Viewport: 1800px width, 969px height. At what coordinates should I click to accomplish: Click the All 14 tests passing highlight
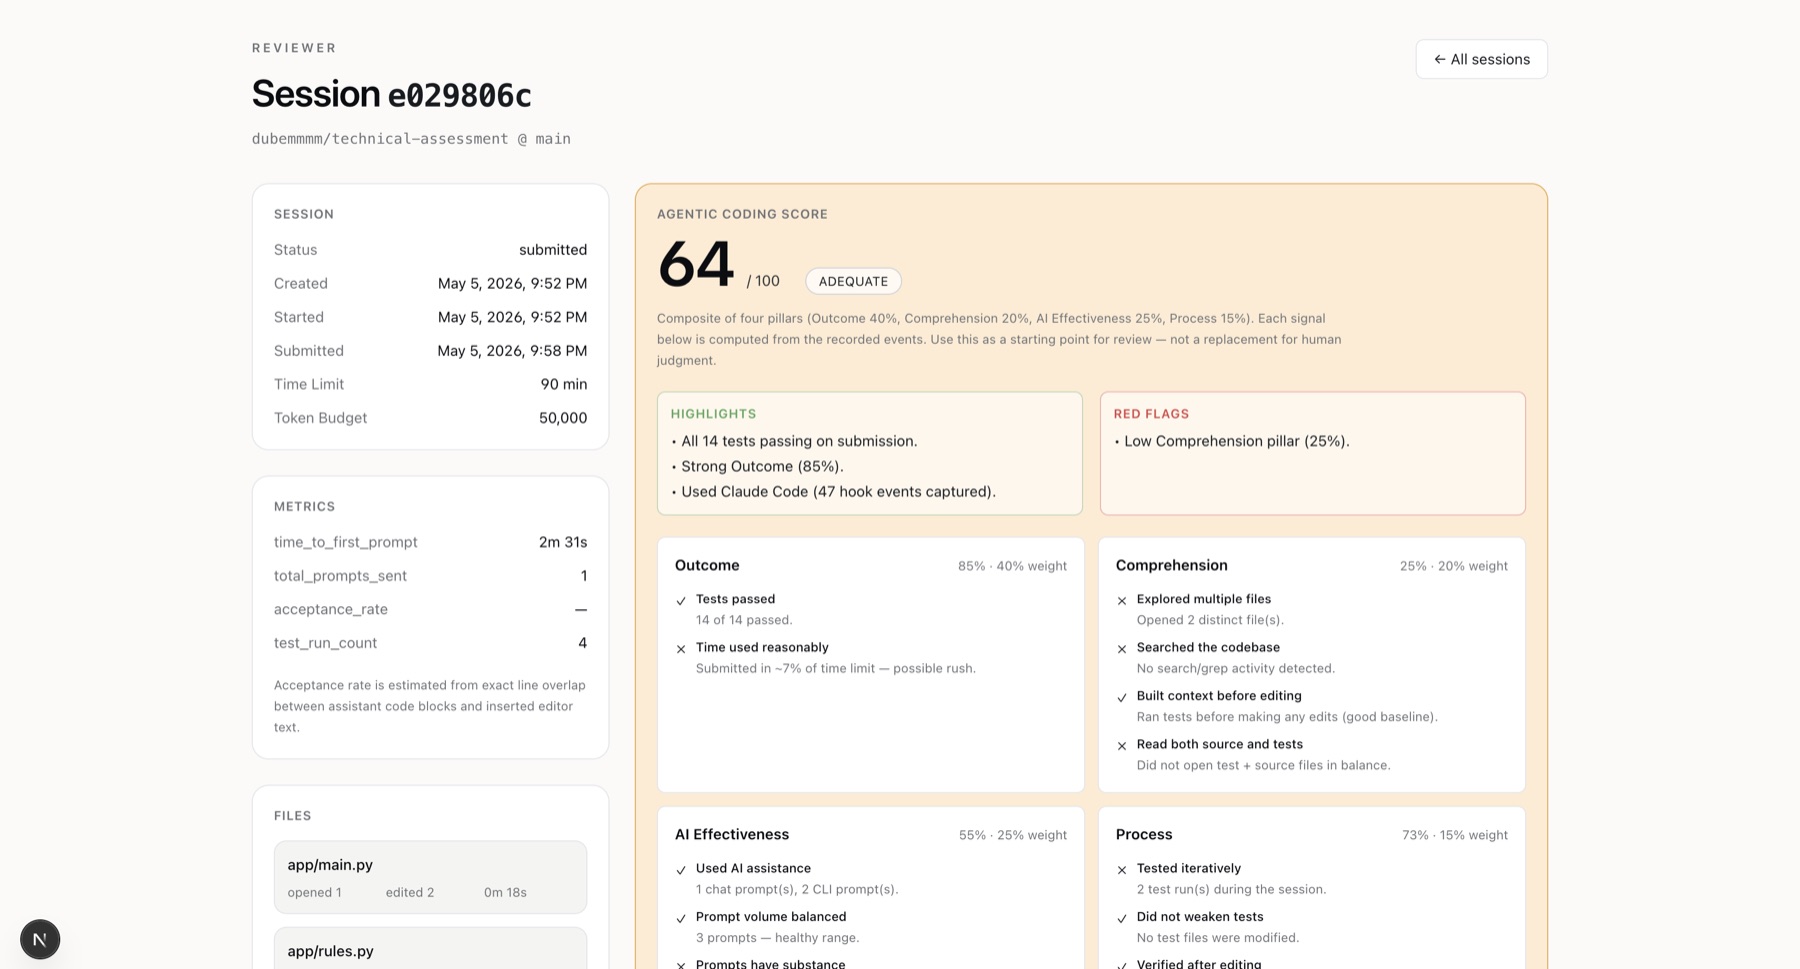pos(799,441)
